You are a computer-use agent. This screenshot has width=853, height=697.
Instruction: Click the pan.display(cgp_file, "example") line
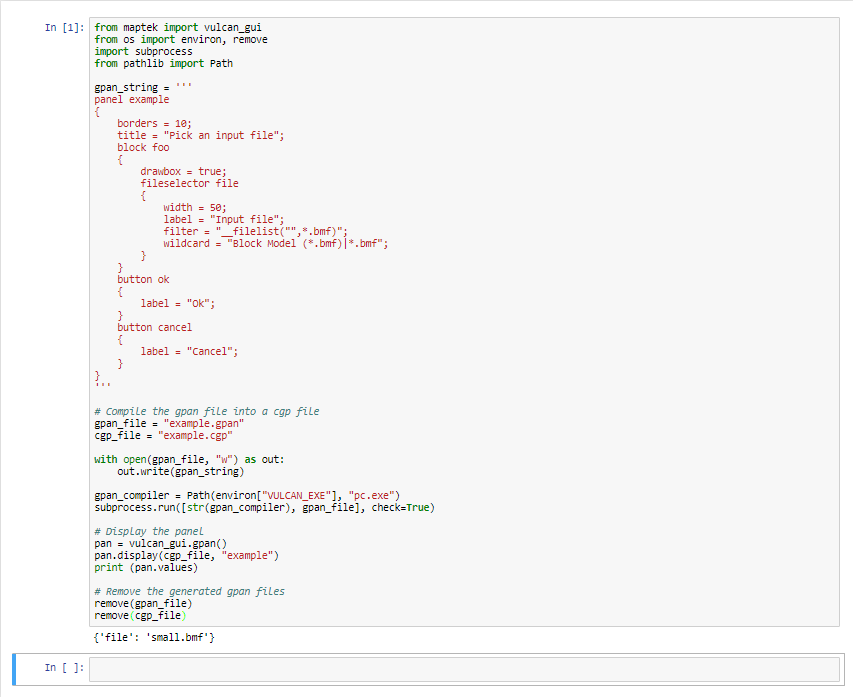click(187, 556)
